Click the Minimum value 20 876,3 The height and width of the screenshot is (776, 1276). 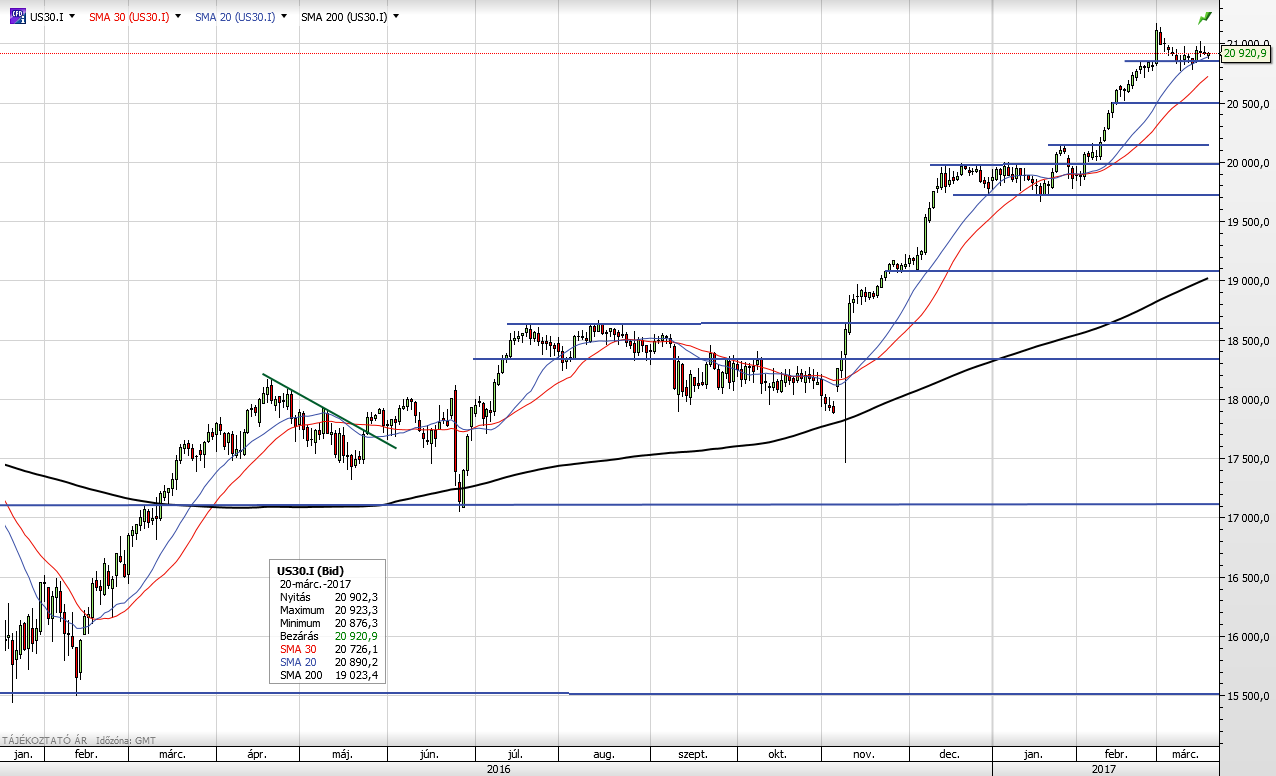click(356, 623)
